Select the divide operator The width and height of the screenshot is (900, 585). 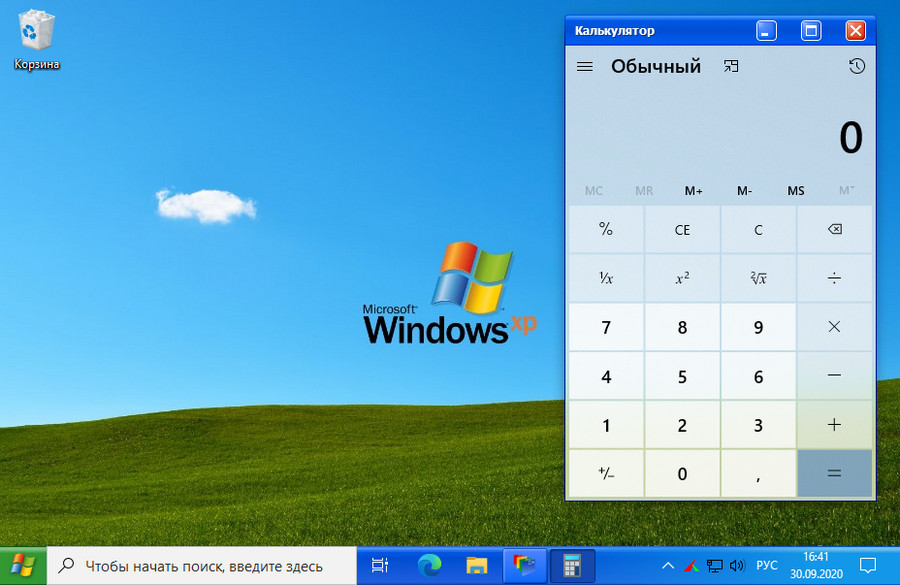835,278
